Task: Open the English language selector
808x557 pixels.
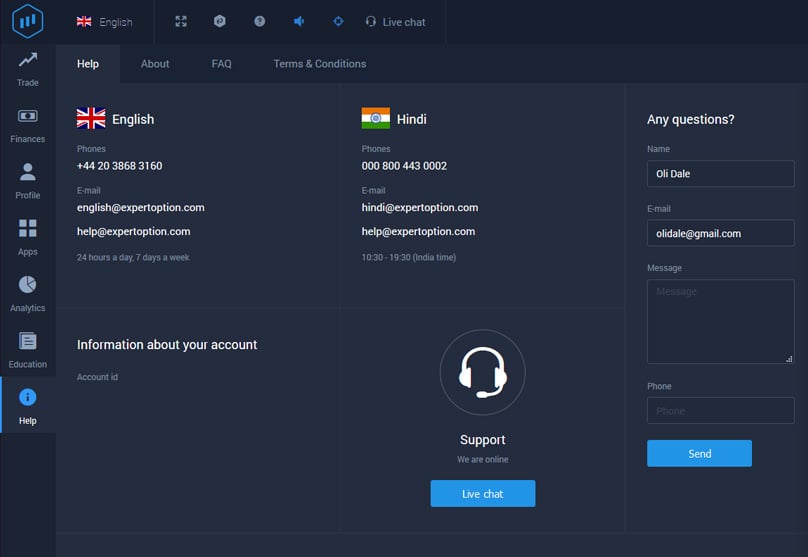Action: 105,22
